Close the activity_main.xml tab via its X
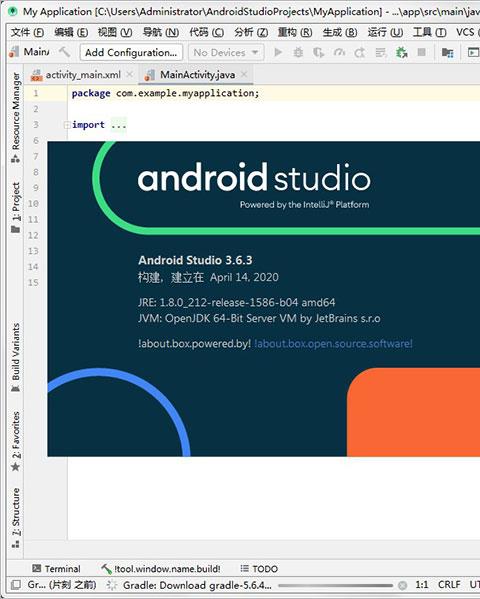Image resolution: width=480 pixels, height=599 pixels. 130,74
